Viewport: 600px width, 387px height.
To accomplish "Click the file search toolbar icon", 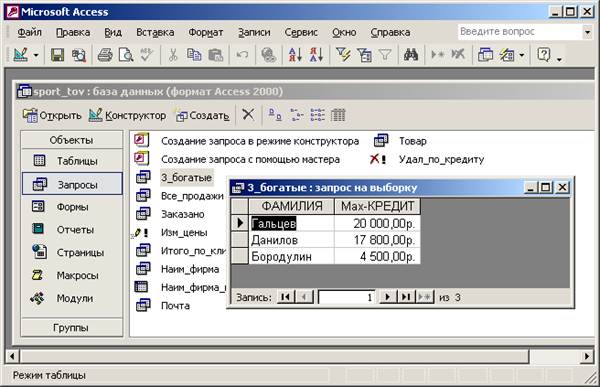I will 79,55.
